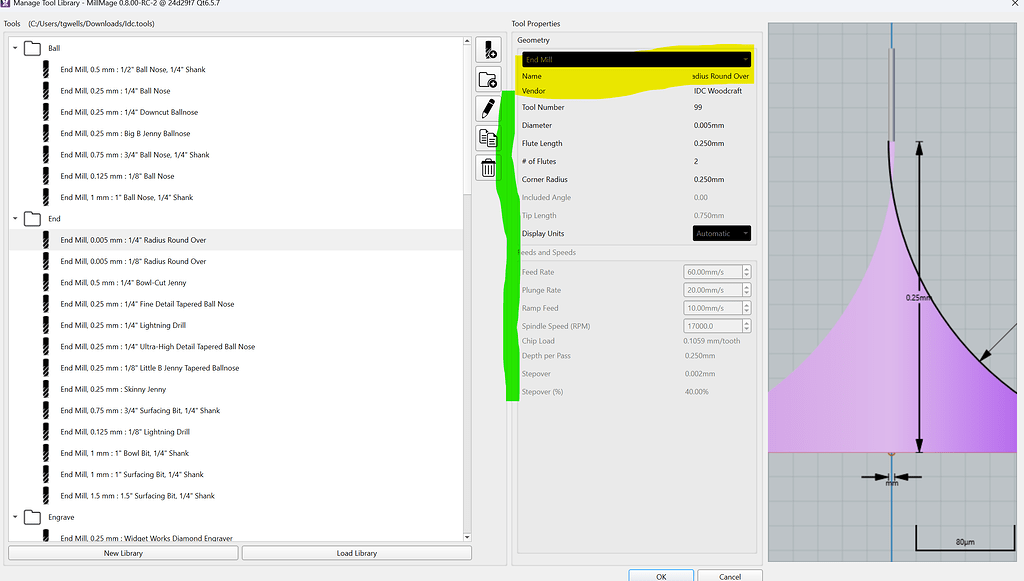The width and height of the screenshot is (1024, 581).
Task: Delete the selected tool via the trash icon
Action: 488,168
